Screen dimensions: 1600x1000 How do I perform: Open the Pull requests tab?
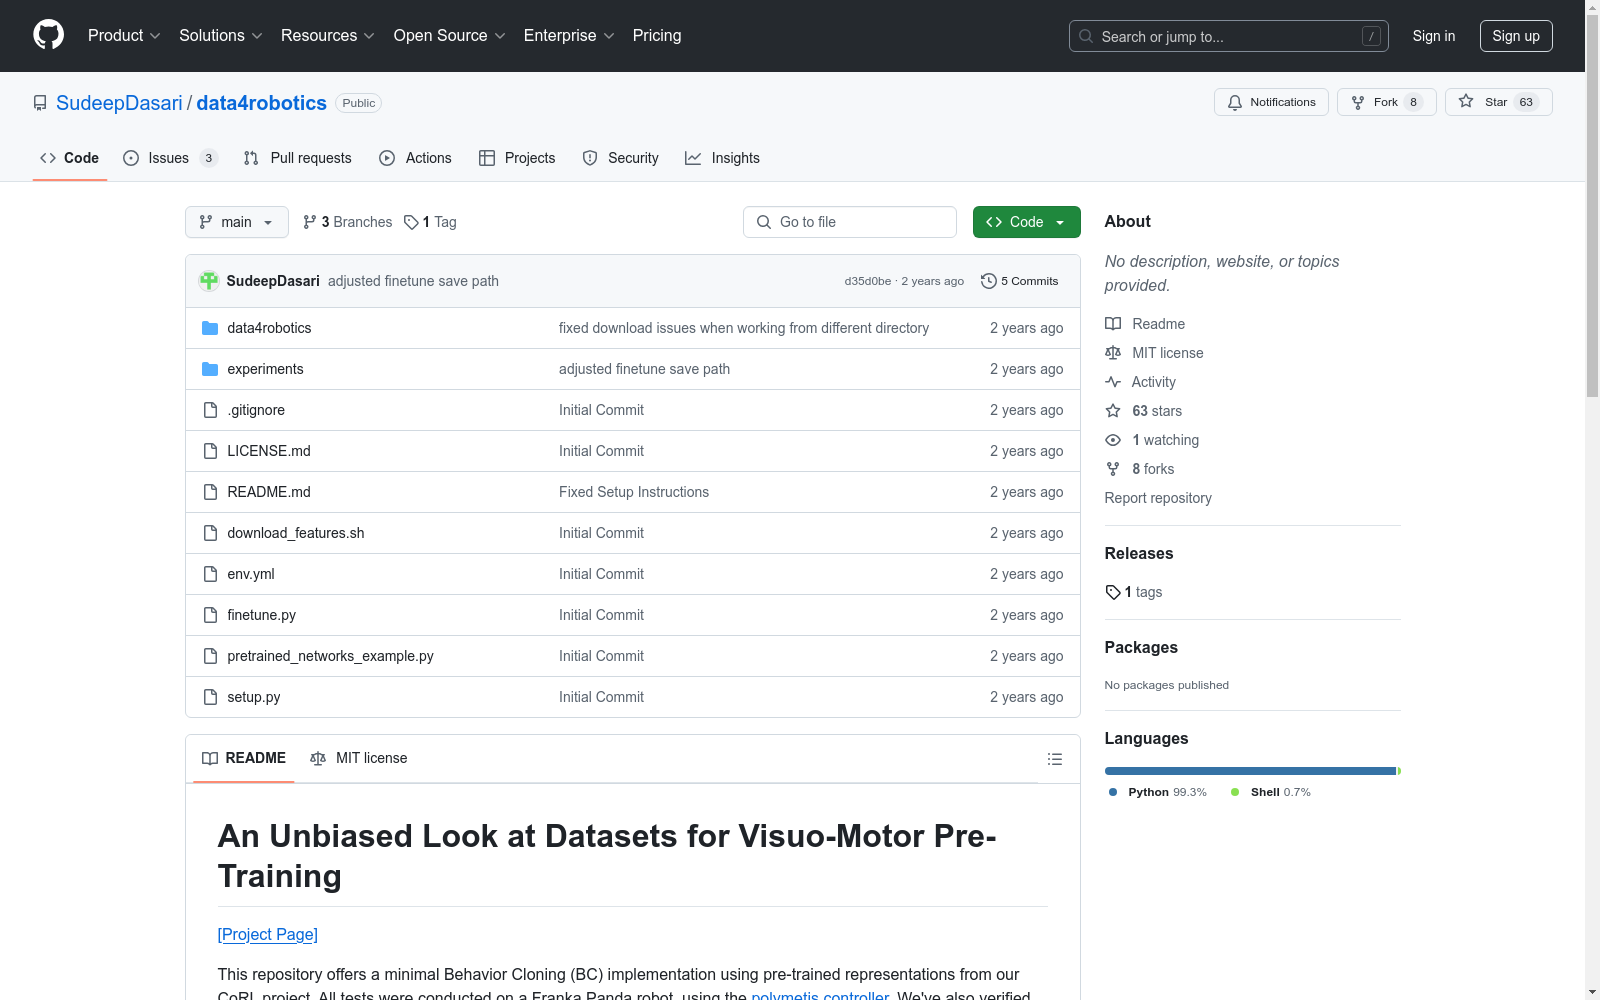click(298, 158)
